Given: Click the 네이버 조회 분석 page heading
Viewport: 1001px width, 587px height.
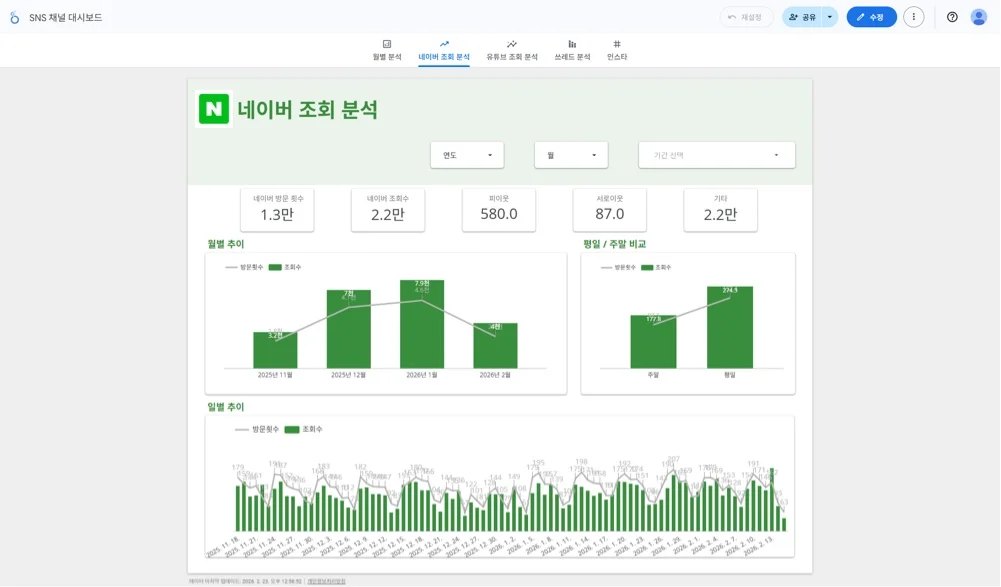Looking at the screenshot, I should [x=307, y=109].
